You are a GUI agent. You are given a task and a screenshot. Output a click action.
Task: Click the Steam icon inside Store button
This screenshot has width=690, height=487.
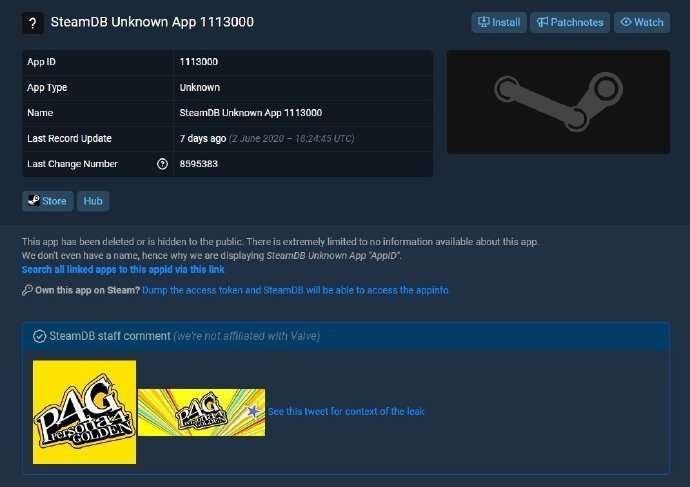[x=34, y=201]
